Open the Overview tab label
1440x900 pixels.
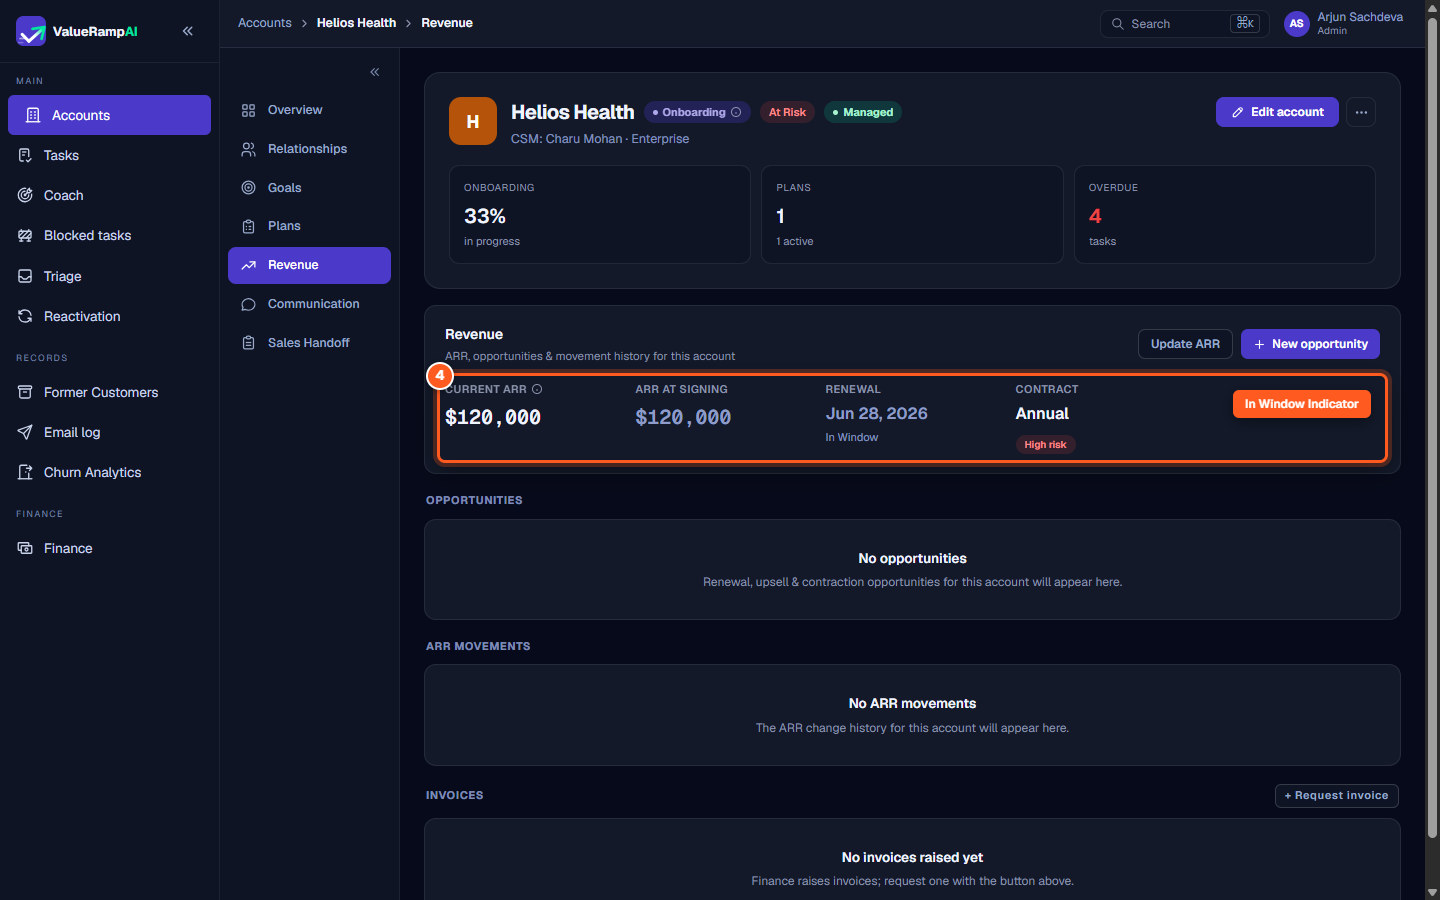click(x=295, y=110)
